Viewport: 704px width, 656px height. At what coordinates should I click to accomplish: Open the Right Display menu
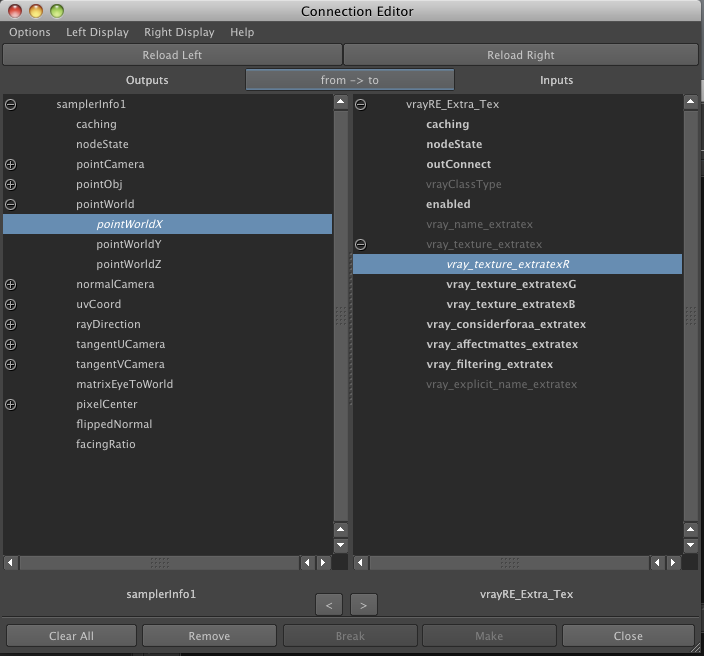coord(179,32)
